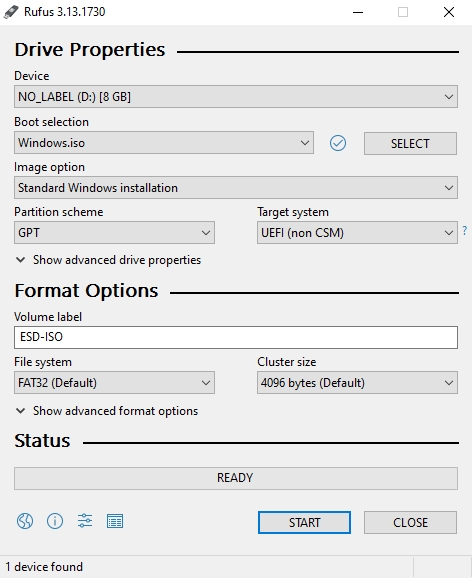Open application settings sliders icon

85,521
